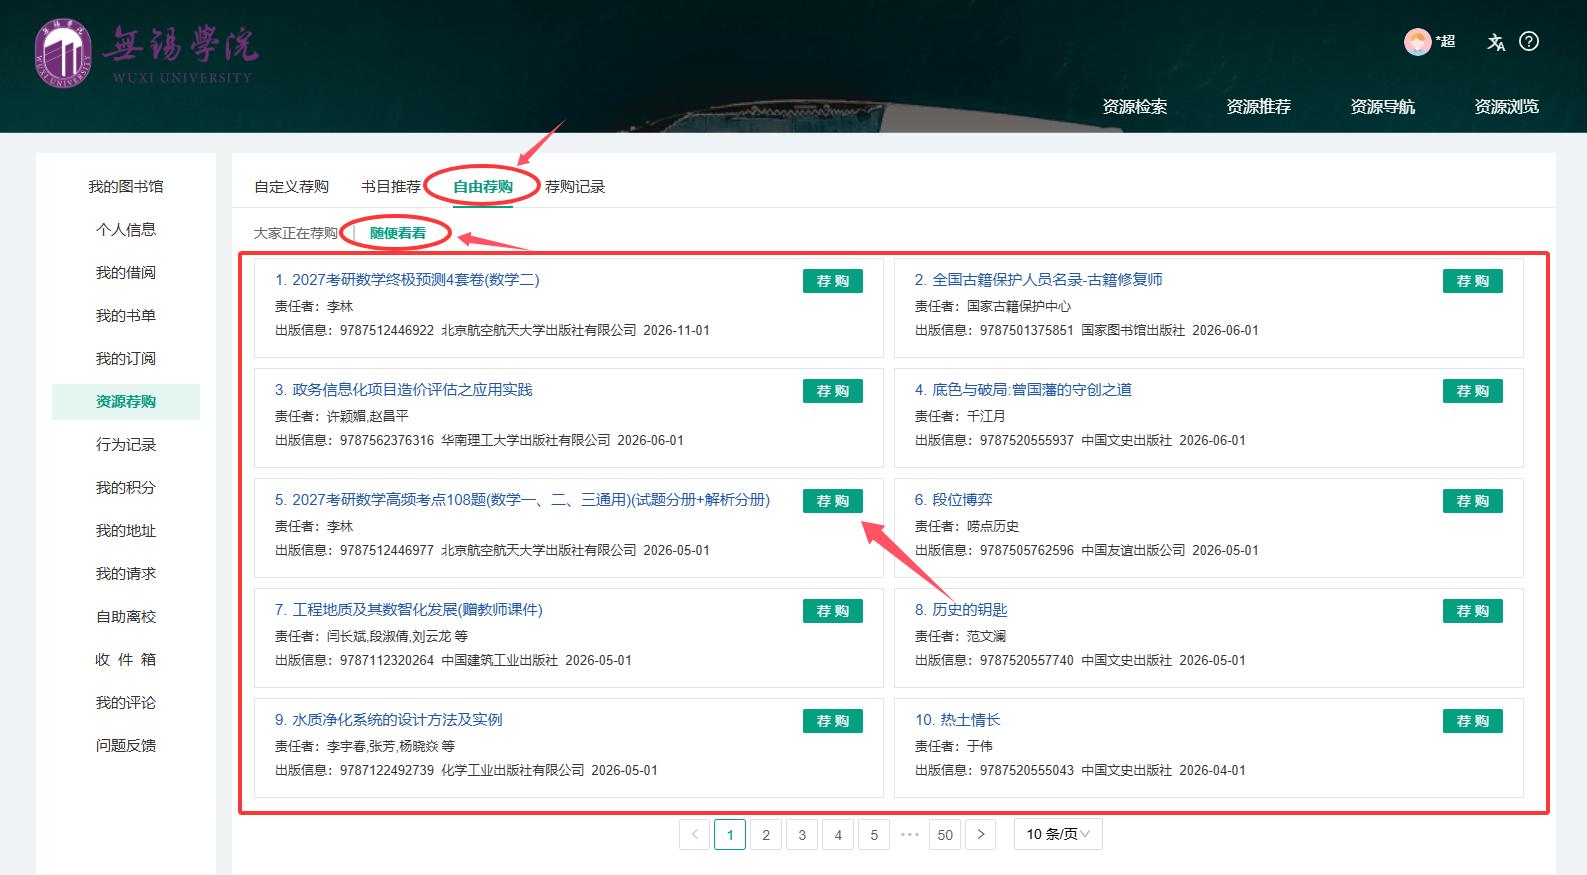Click the previous page arrow

click(x=695, y=834)
